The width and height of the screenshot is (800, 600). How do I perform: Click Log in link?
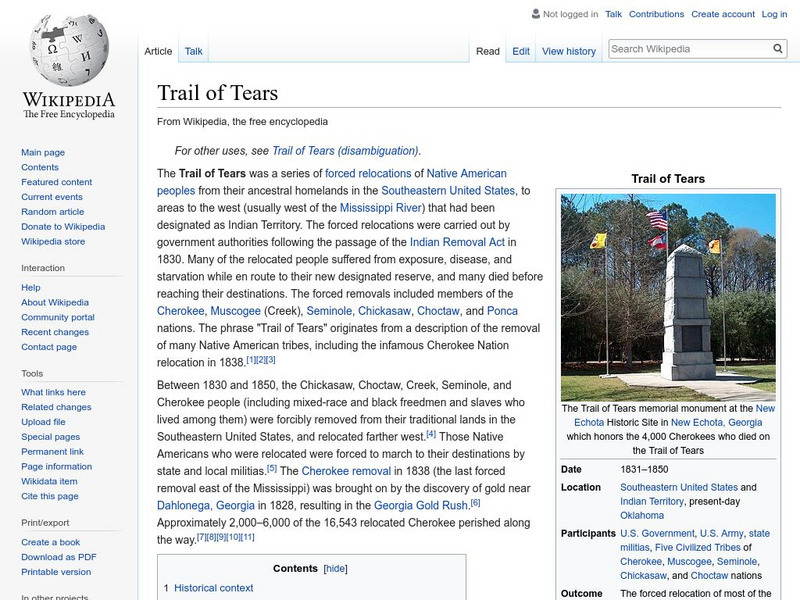coord(774,14)
